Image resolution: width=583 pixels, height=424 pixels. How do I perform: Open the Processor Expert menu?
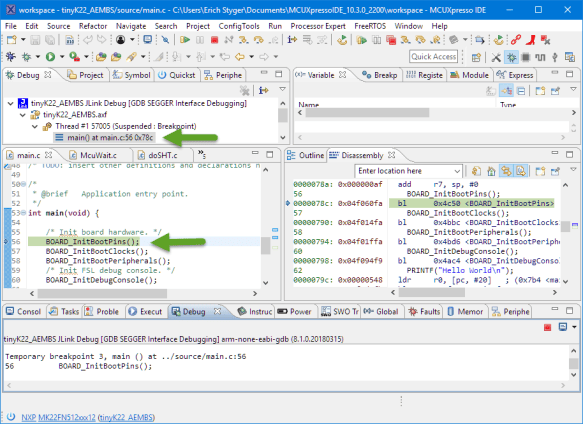318,26
